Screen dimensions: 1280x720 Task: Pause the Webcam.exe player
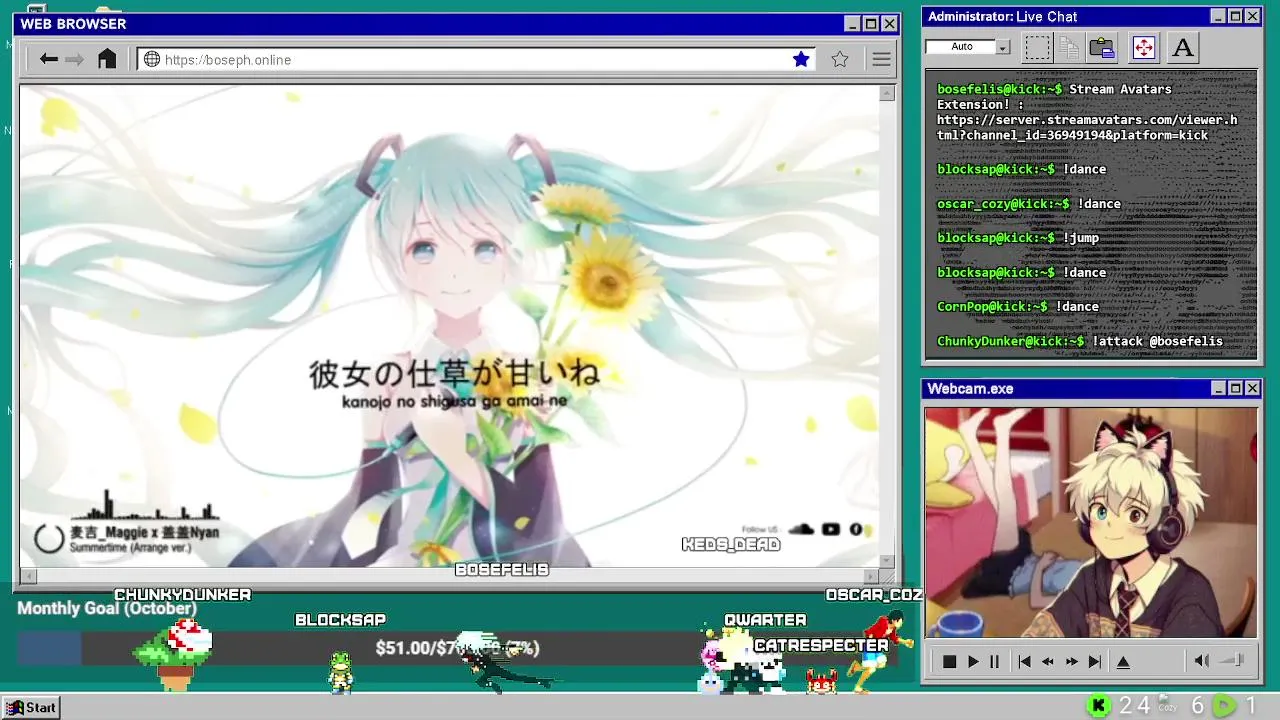(994, 661)
